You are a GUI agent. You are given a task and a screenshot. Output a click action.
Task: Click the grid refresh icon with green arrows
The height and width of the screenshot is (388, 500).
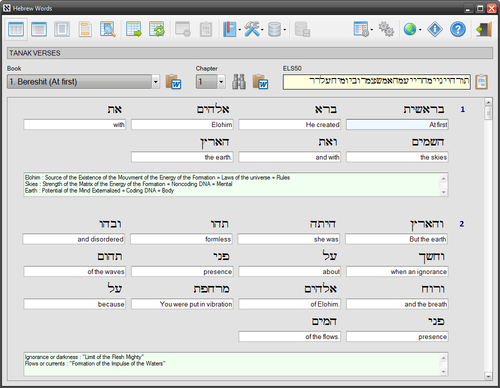click(x=157, y=30)
